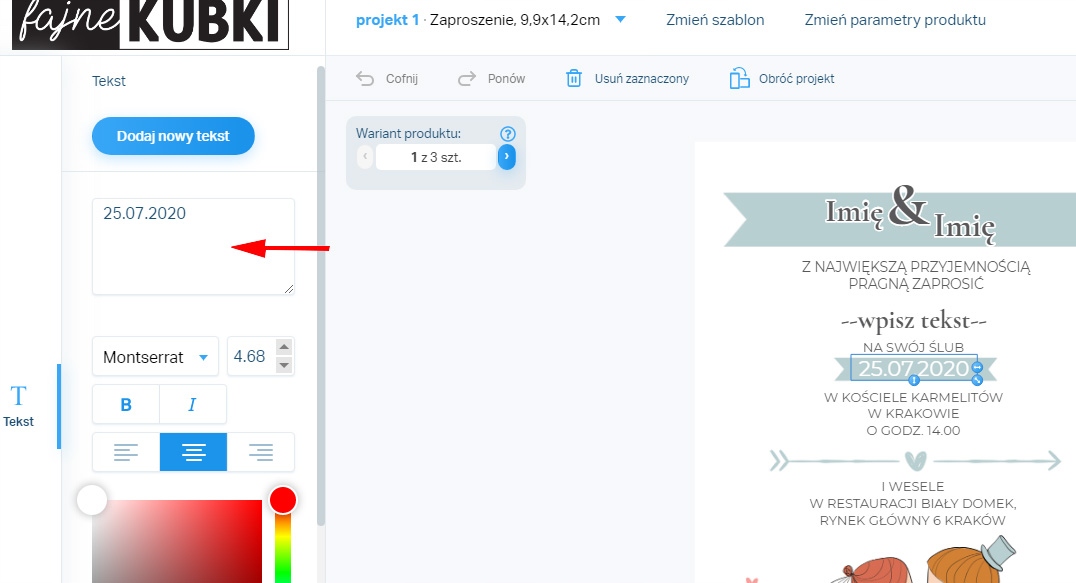Viewport: 1076px width, 583px height.
Task: Align text to the right
Action: tap(261, 452)
